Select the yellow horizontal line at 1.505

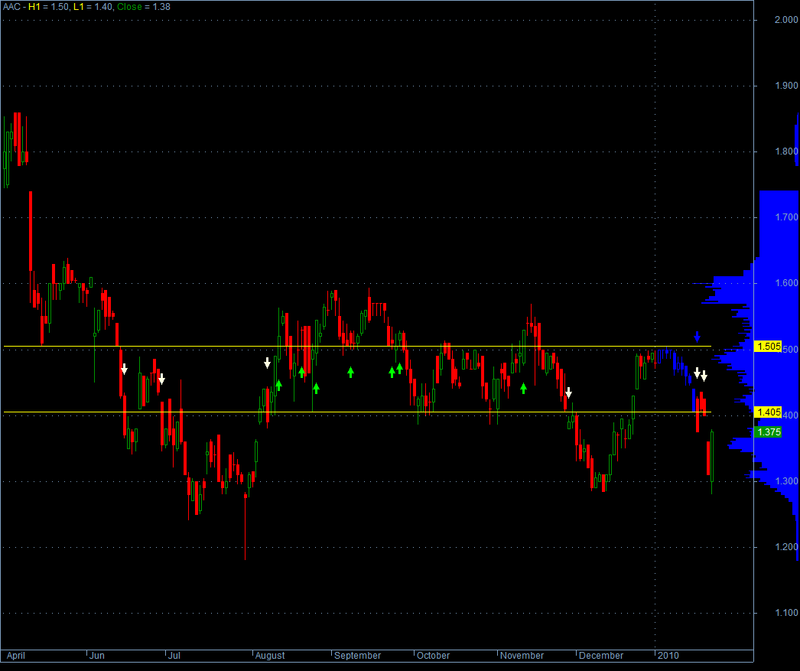coord(357,346)
